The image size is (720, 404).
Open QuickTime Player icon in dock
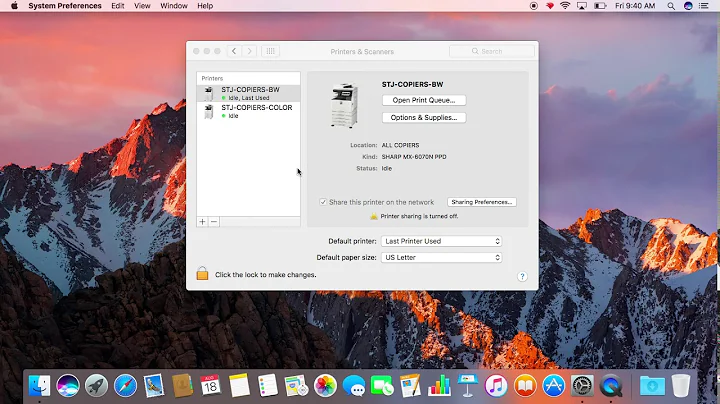tap(611, 386)
